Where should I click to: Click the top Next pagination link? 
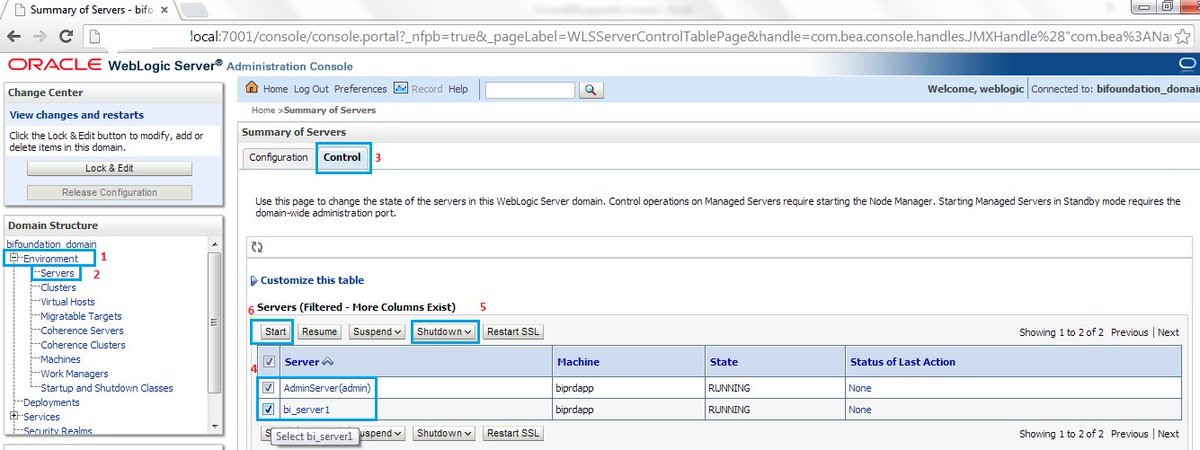[1168, 332]
